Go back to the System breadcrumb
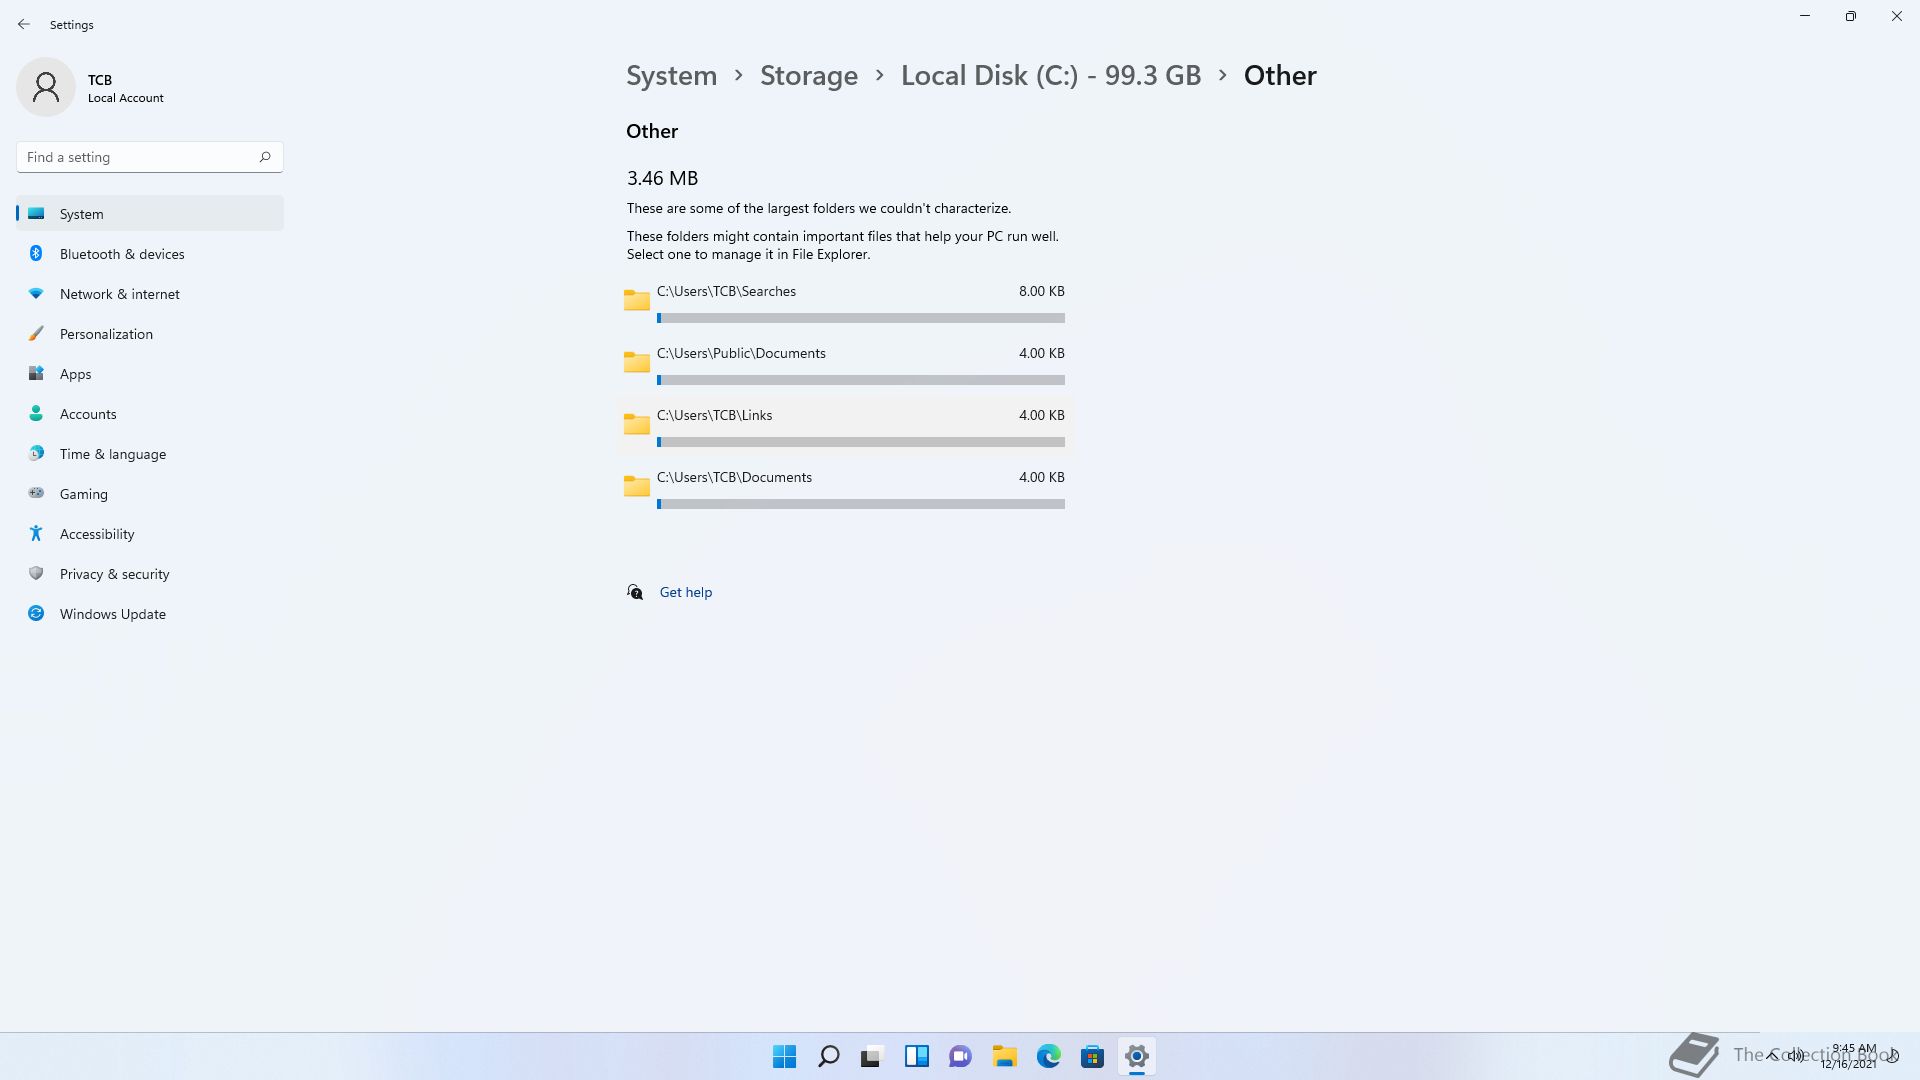Screen dimensions: 1920x1080 tap(671, 75)
